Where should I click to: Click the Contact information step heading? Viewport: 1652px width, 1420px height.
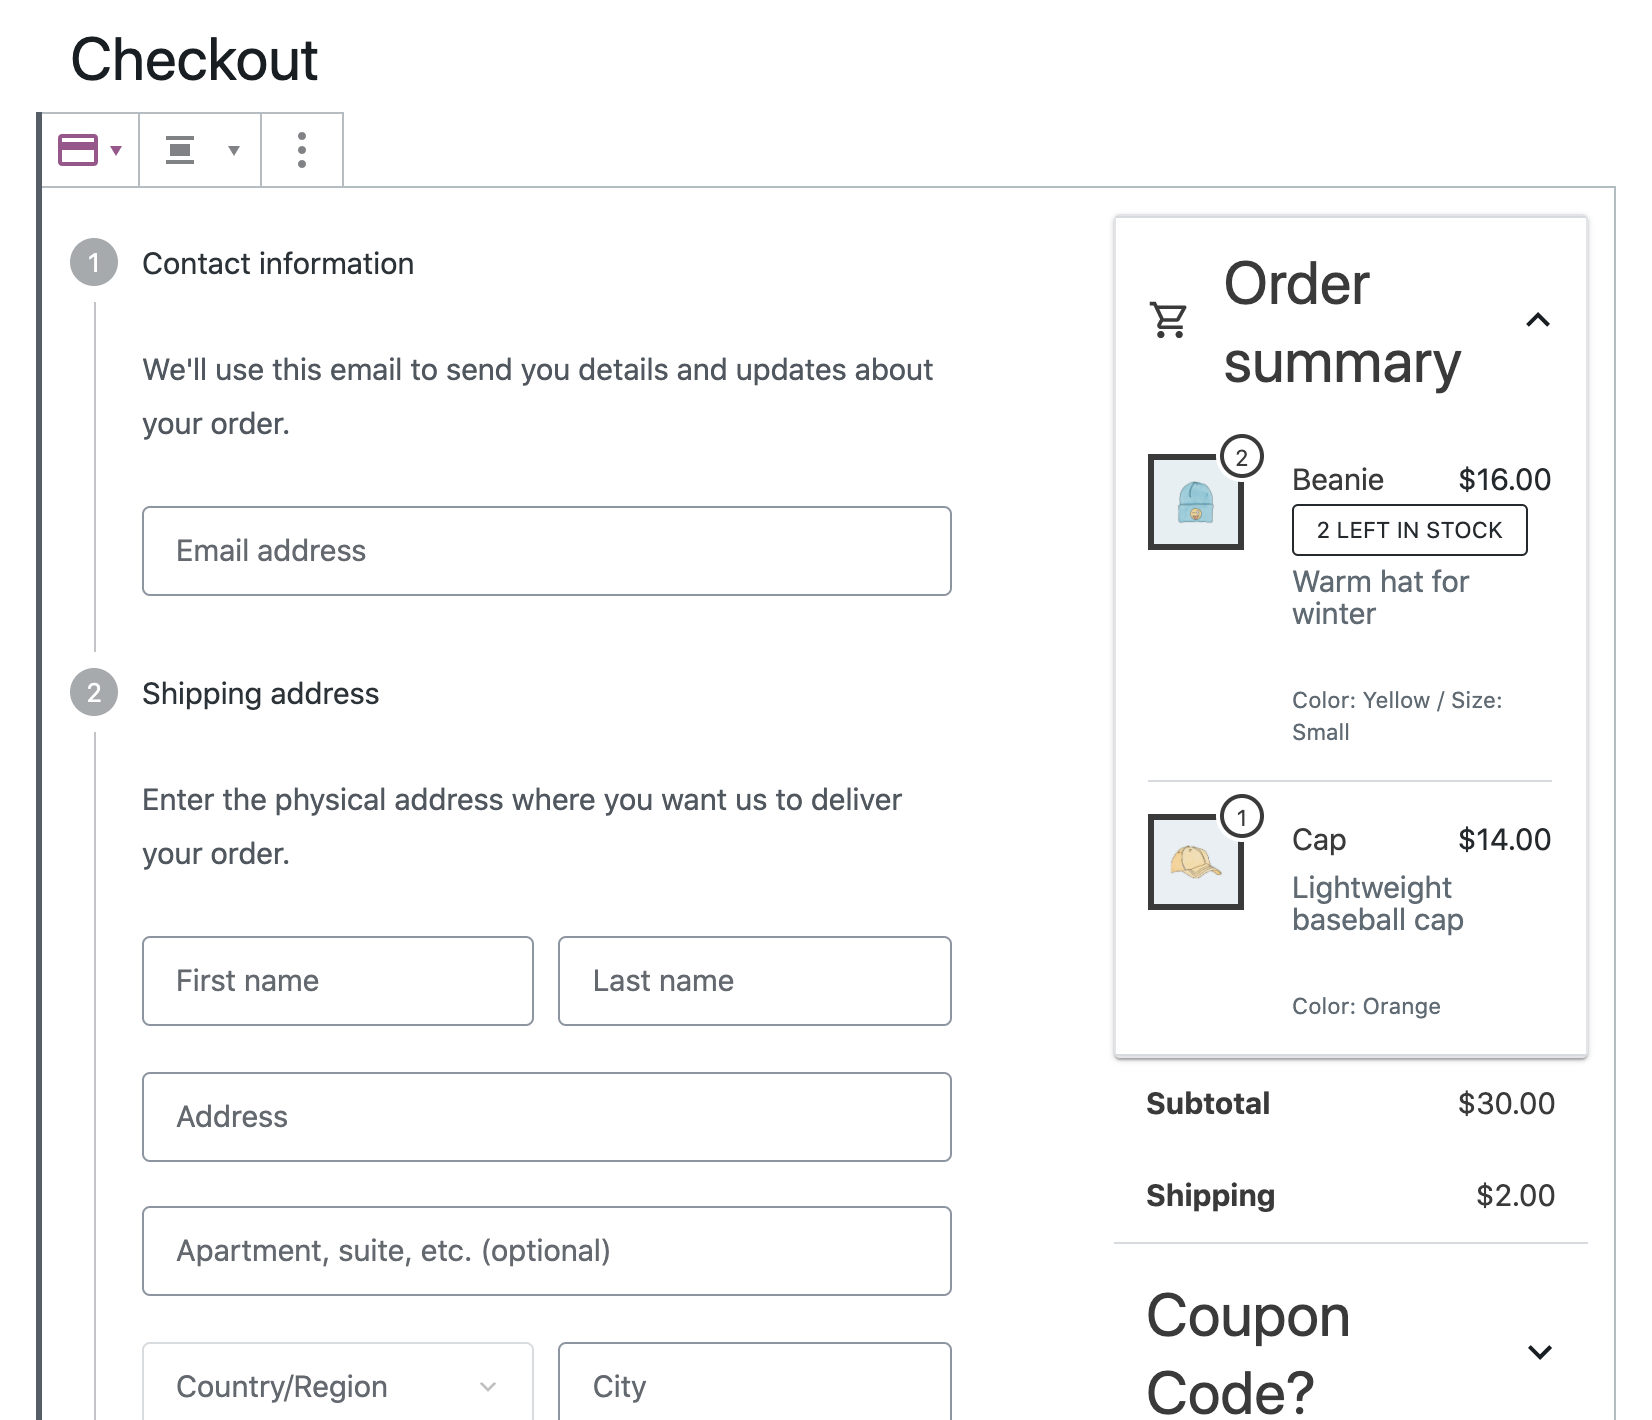(278, 264)
